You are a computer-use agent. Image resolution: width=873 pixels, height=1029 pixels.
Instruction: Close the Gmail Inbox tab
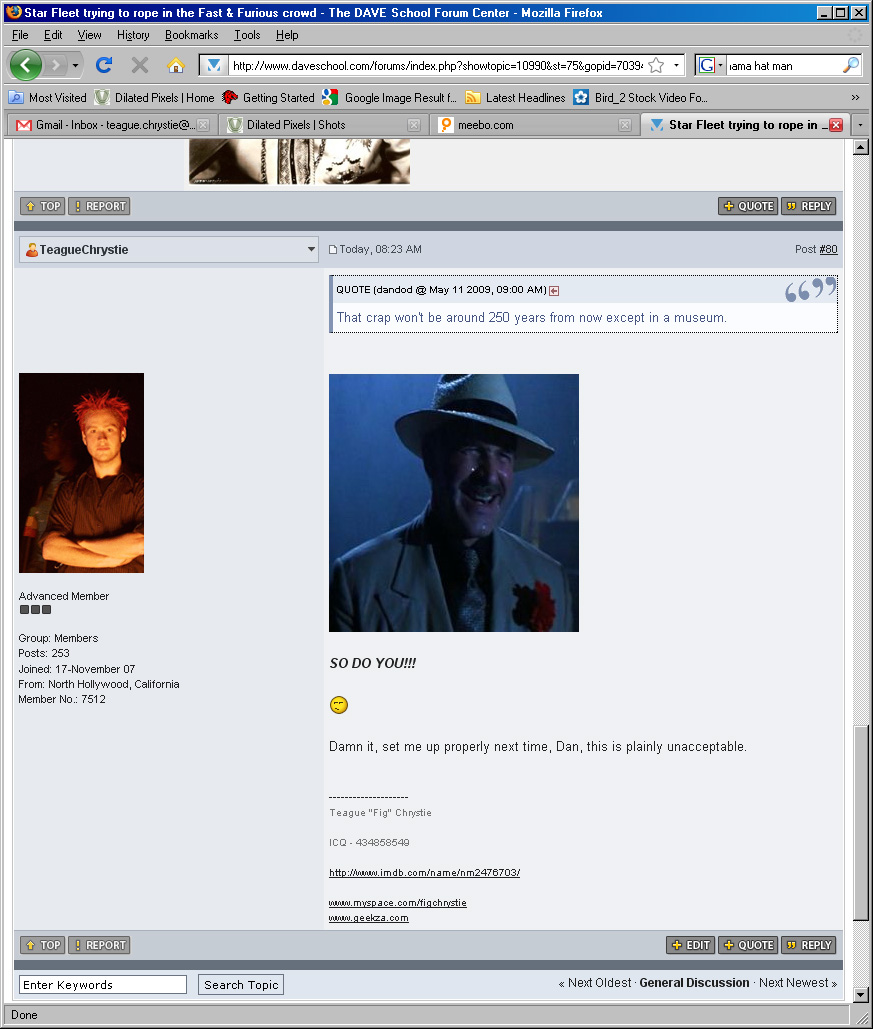tap(203, 125)
